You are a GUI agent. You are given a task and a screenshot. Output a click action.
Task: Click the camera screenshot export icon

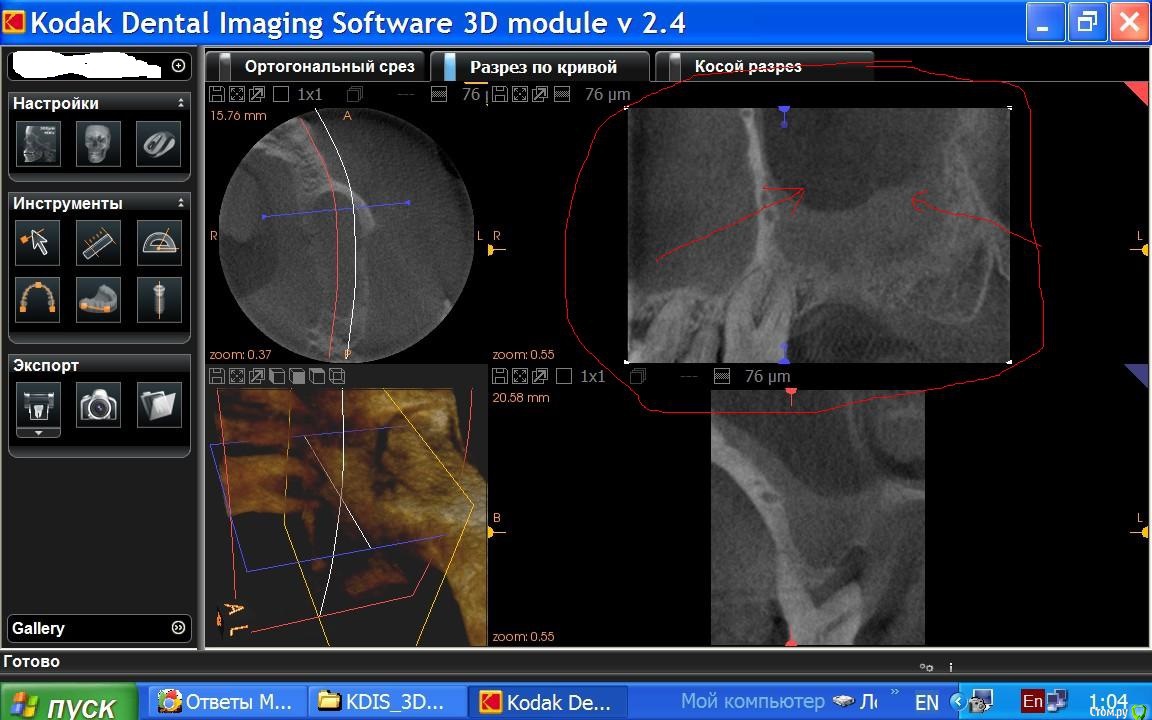coord(98,405)
